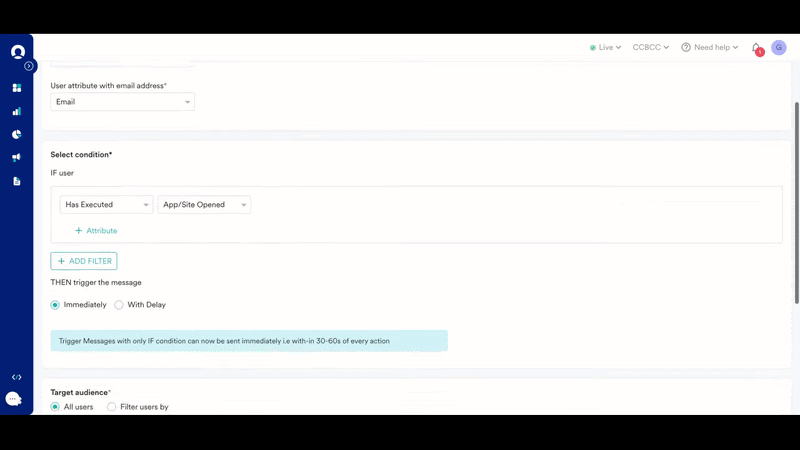Viewport: 800px width, 450px height.
Task: Open the pie chart segments icon
Action: (x=17, y=134)
